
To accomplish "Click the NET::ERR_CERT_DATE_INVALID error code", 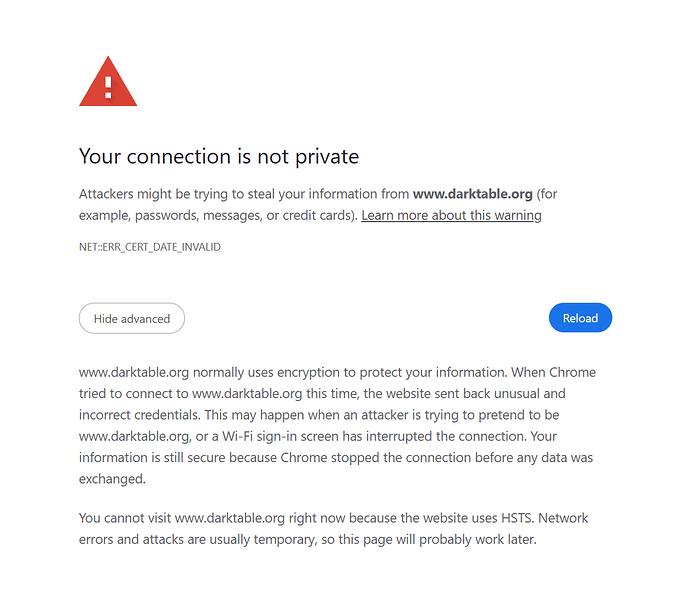I will pyautogui.click(x=150, y=247).
